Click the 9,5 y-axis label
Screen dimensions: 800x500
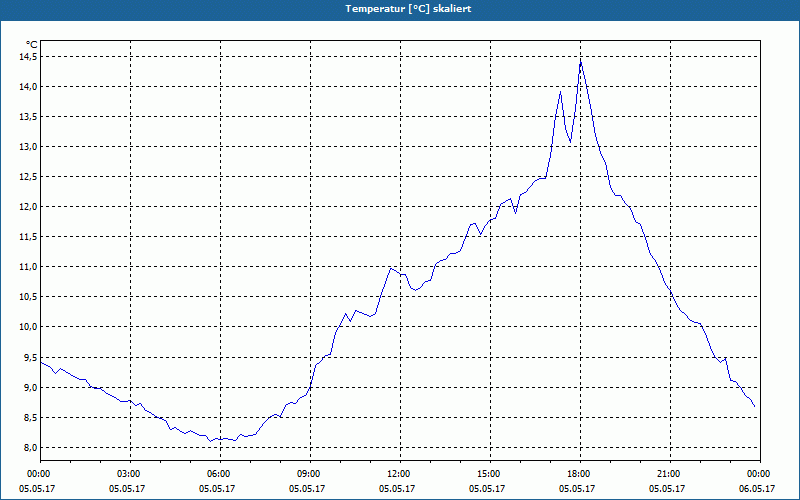(30, 358)
